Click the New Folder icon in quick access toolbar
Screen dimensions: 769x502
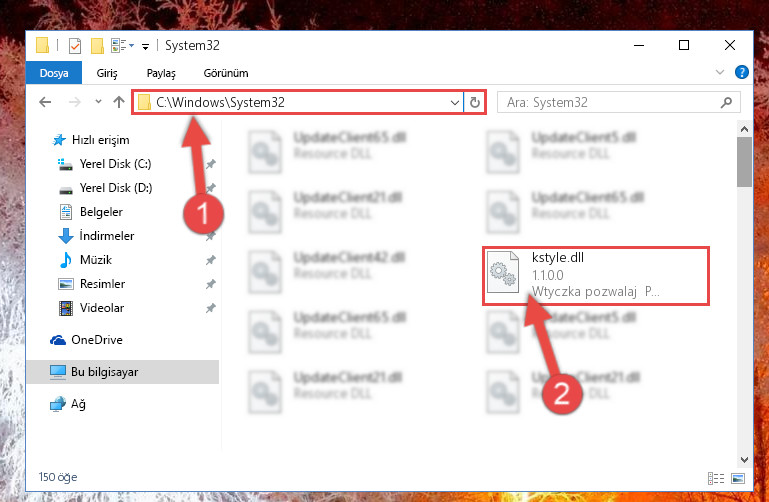click(x=97, y=46)
